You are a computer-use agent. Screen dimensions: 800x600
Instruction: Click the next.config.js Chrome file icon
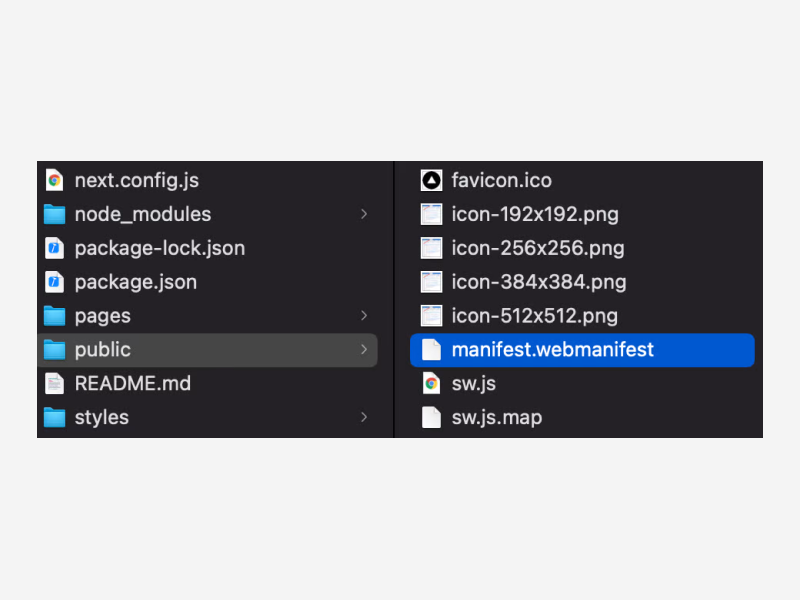[x=54, y=180]
